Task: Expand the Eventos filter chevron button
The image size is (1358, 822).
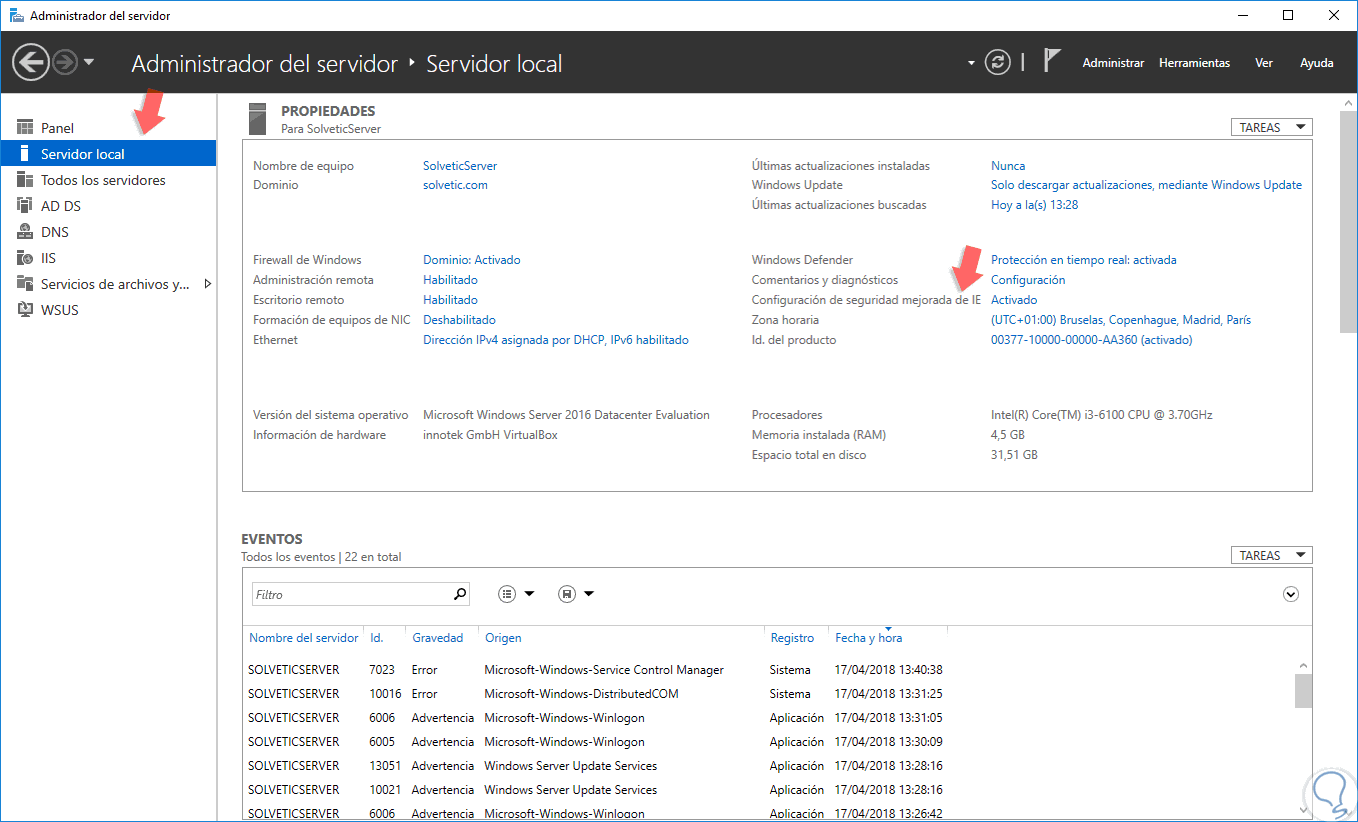Action: tap(1291, 594)
